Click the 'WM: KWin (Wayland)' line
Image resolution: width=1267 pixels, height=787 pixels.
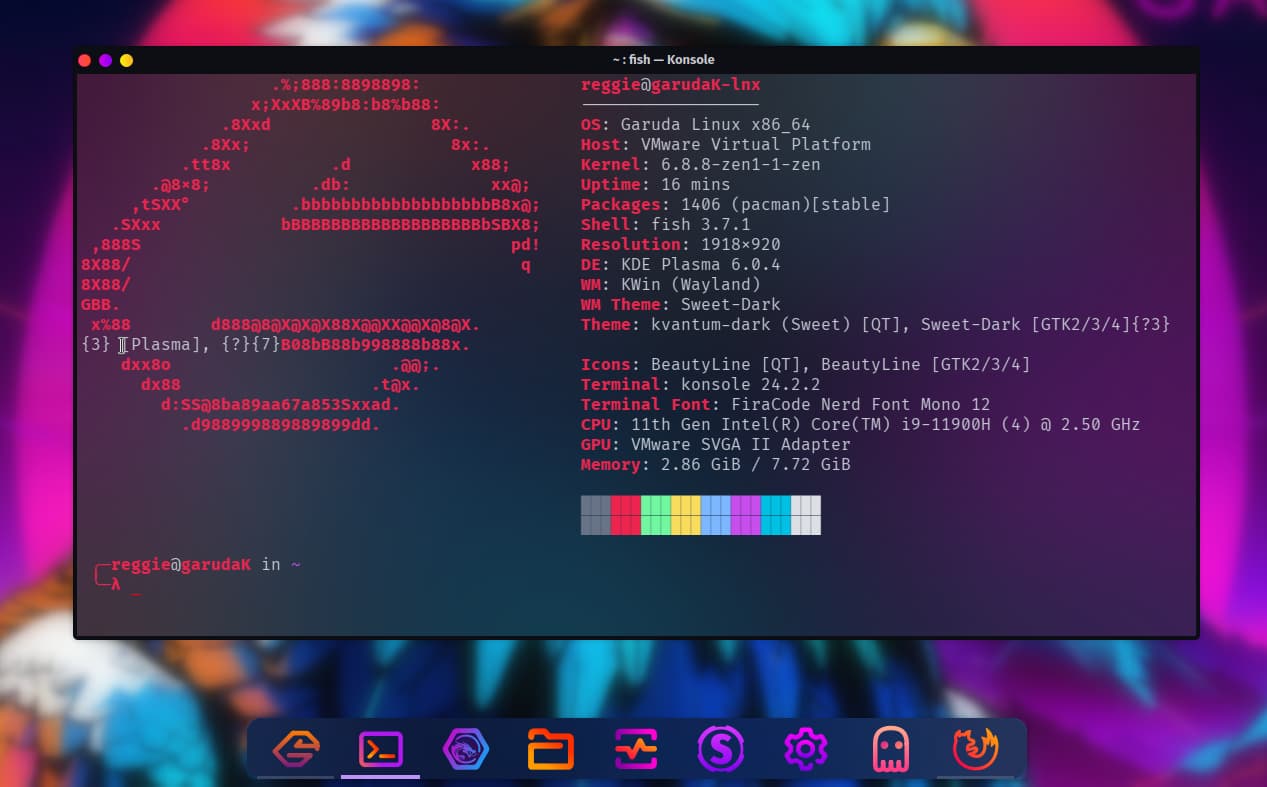(671, 285)
